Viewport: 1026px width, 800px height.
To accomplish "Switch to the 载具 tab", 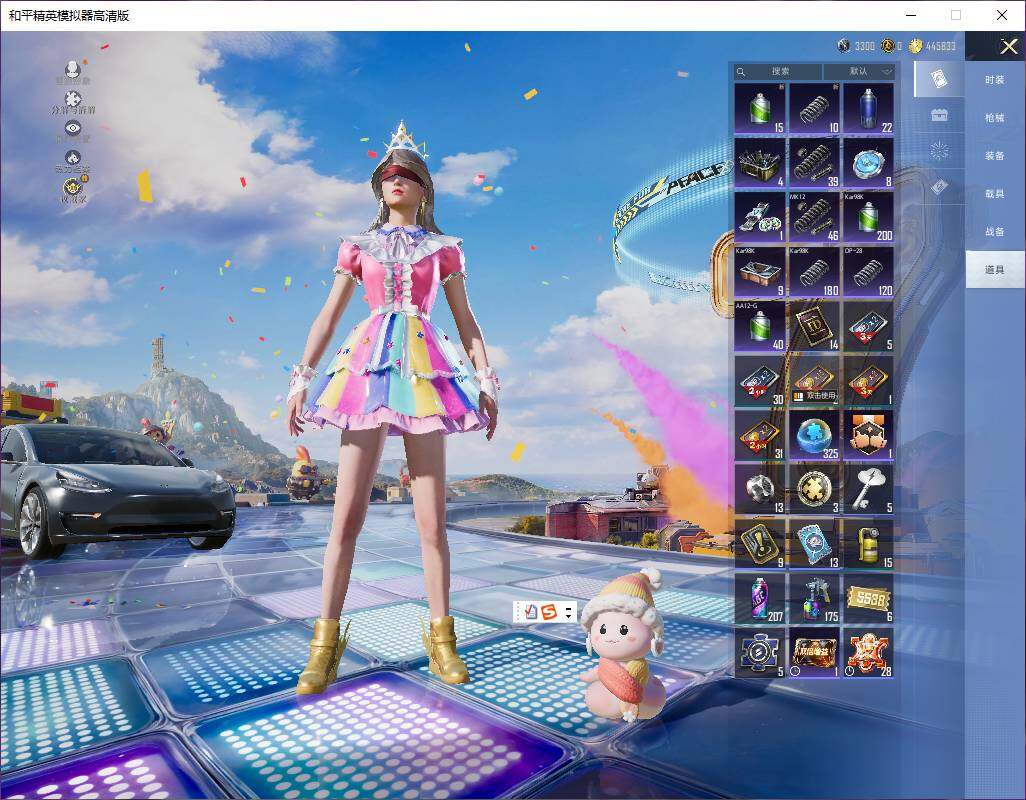I will click(x=995, y=194).
